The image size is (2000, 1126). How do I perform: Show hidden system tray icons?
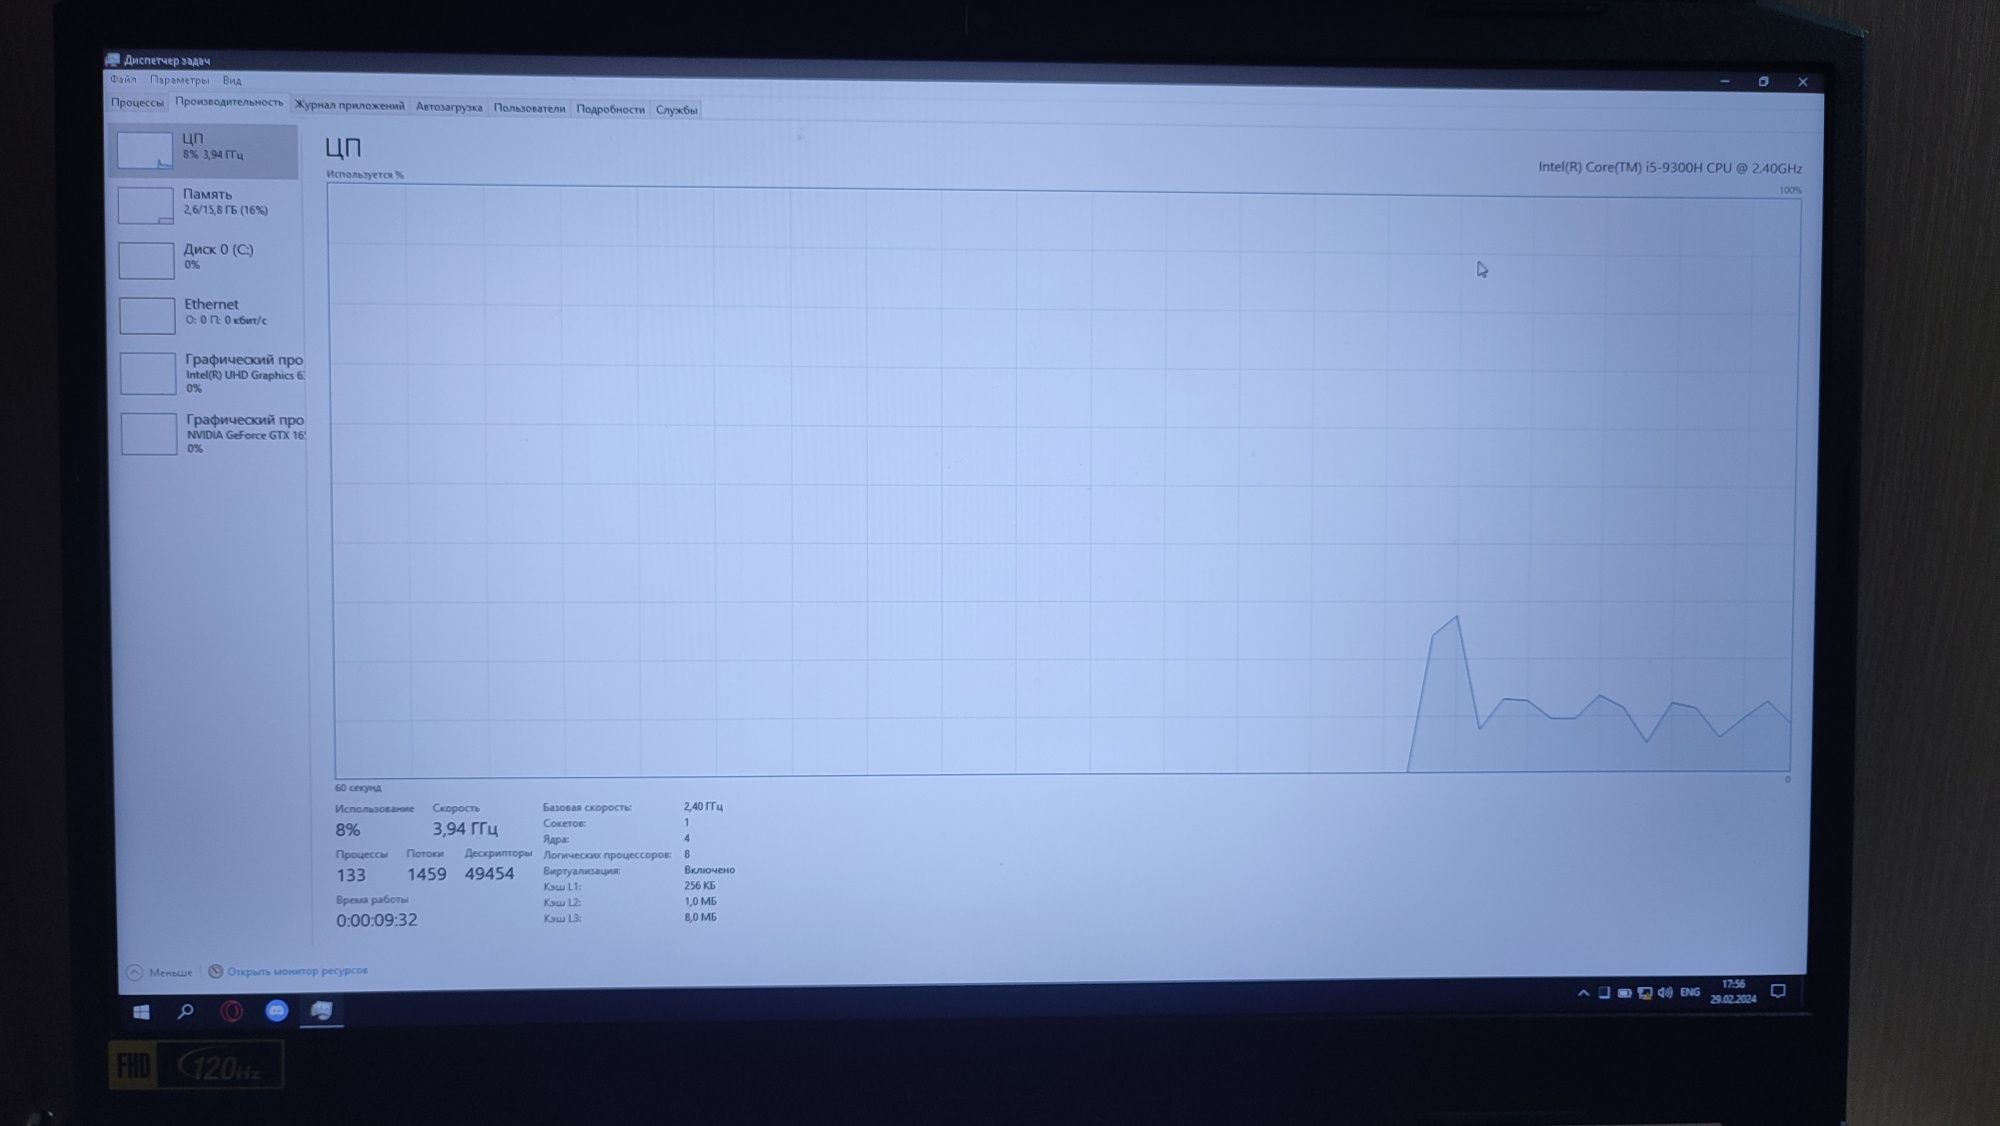[x=1583, y=993]
